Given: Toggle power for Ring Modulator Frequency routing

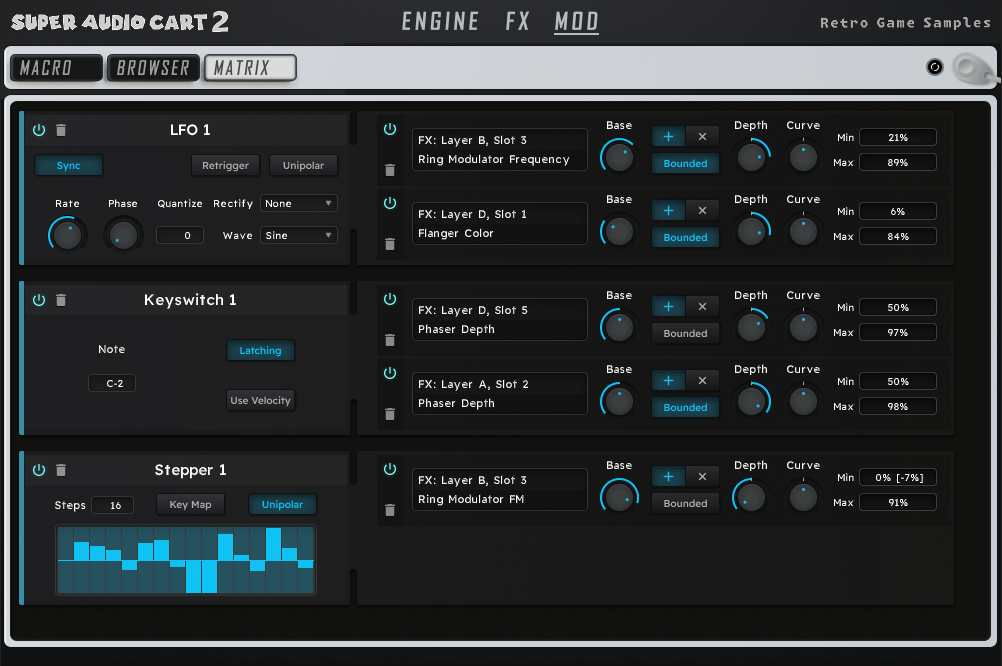Looking at the screenshot, I should (390, 130).
